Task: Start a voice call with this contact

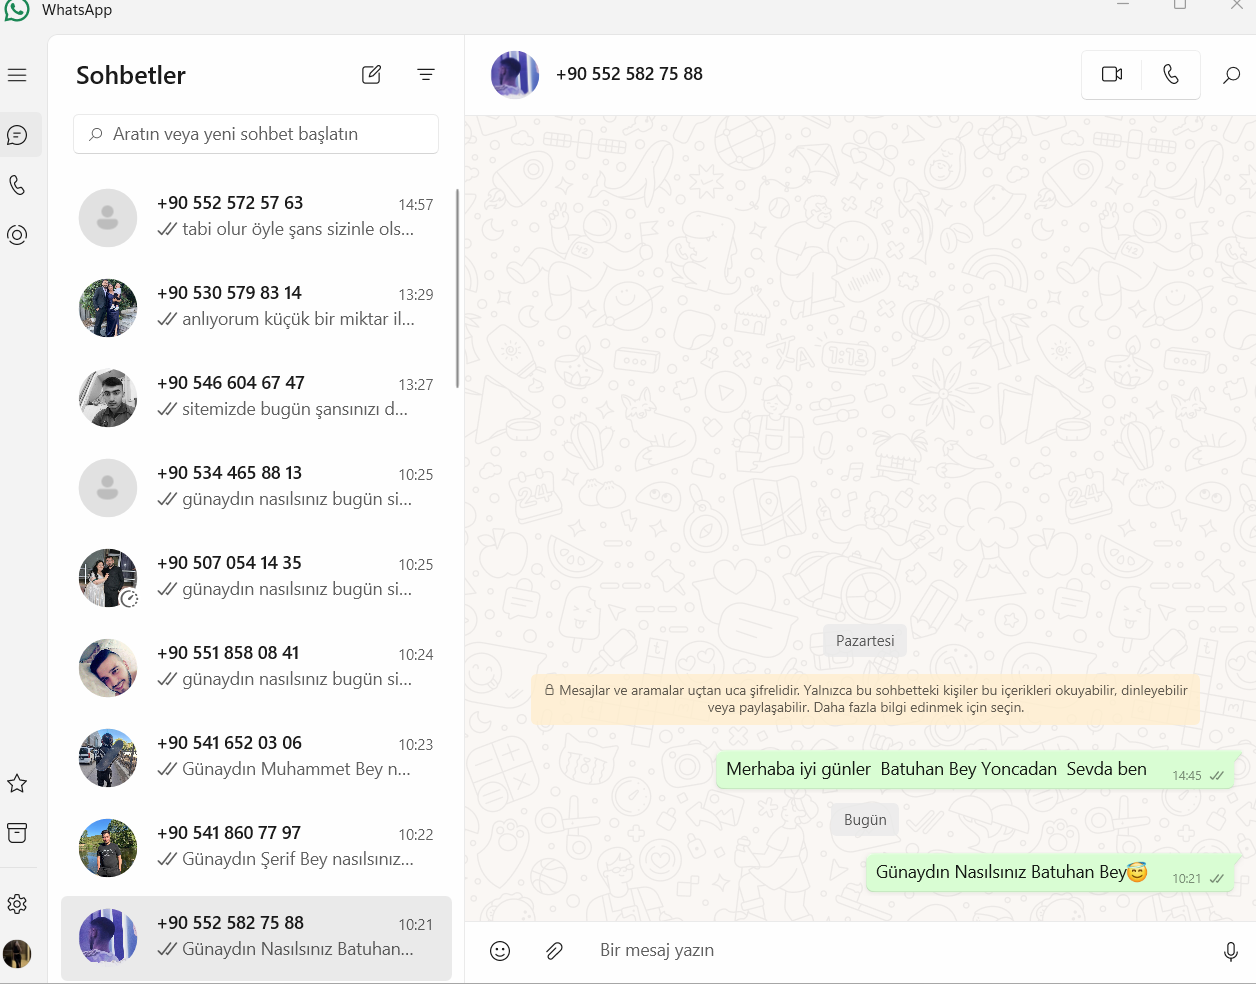Action: 1171,74
